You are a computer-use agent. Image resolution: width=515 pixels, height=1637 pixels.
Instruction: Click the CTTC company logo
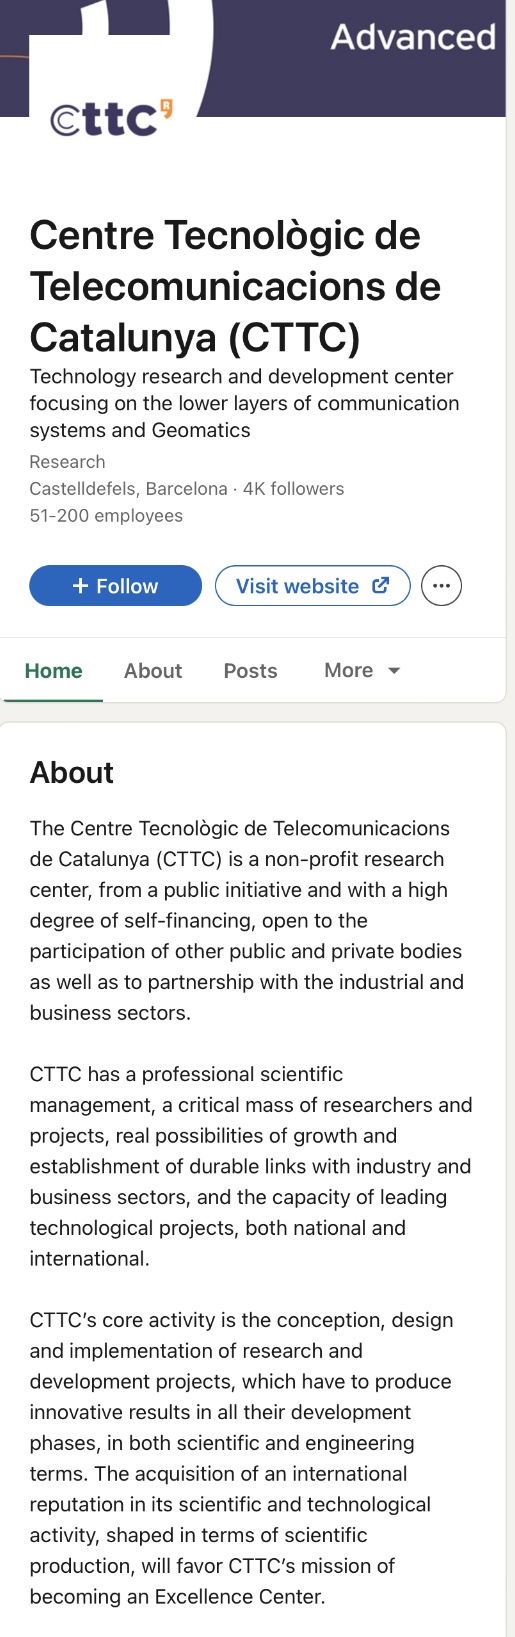click(111, 117)
